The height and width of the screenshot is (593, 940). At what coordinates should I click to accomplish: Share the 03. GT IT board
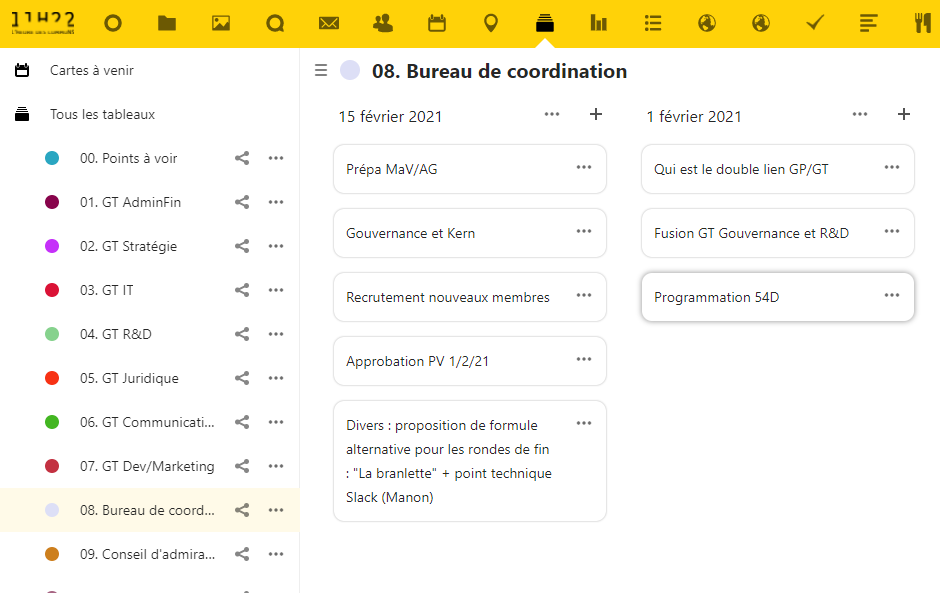click(242, 290)
